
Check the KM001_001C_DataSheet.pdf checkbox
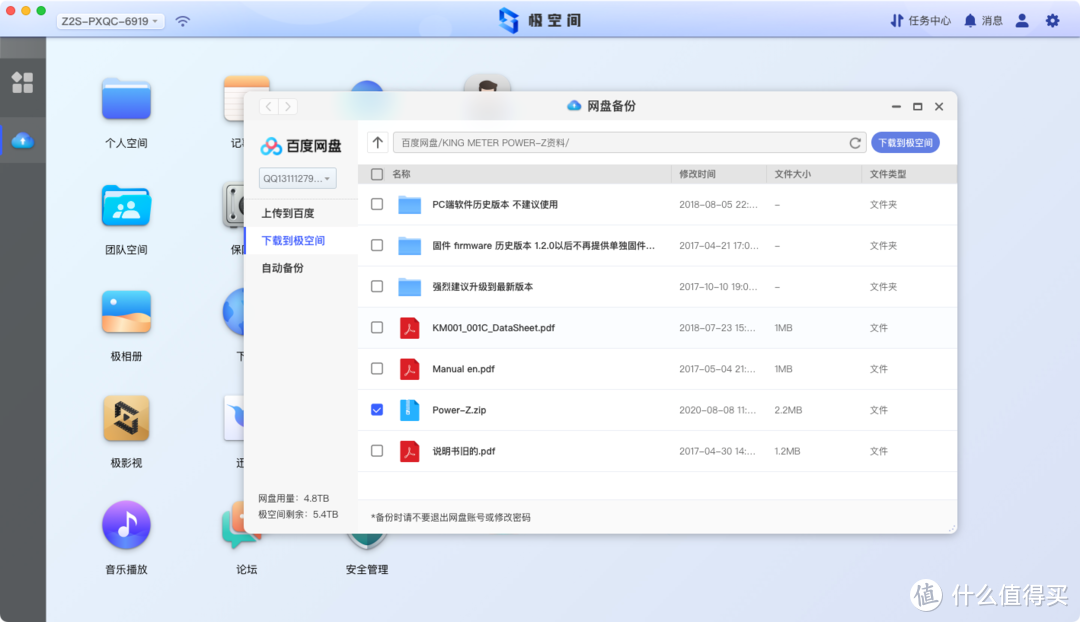(x=376, y=327)
